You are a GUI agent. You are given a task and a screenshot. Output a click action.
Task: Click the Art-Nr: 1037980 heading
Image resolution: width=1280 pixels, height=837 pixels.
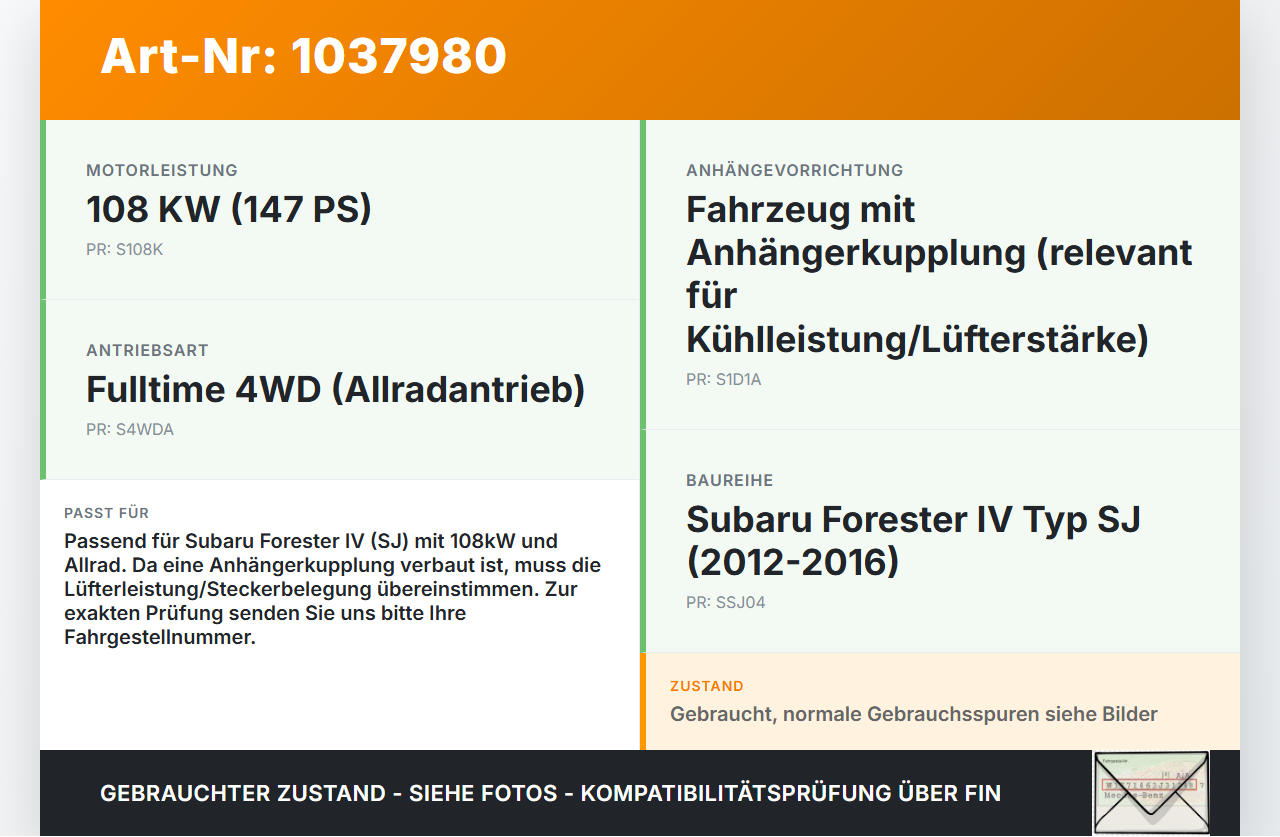[304, 56]
